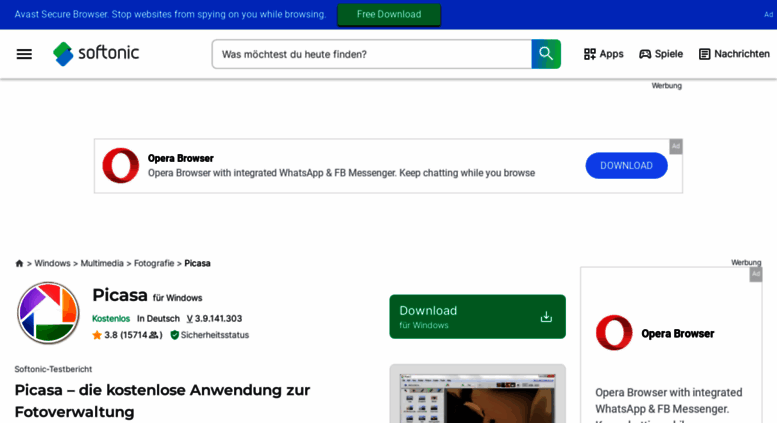The height and width of the screenshot is (423, 777).
Task: Open the Fotografie breadcrumb link
Action: tap(154, 263)
